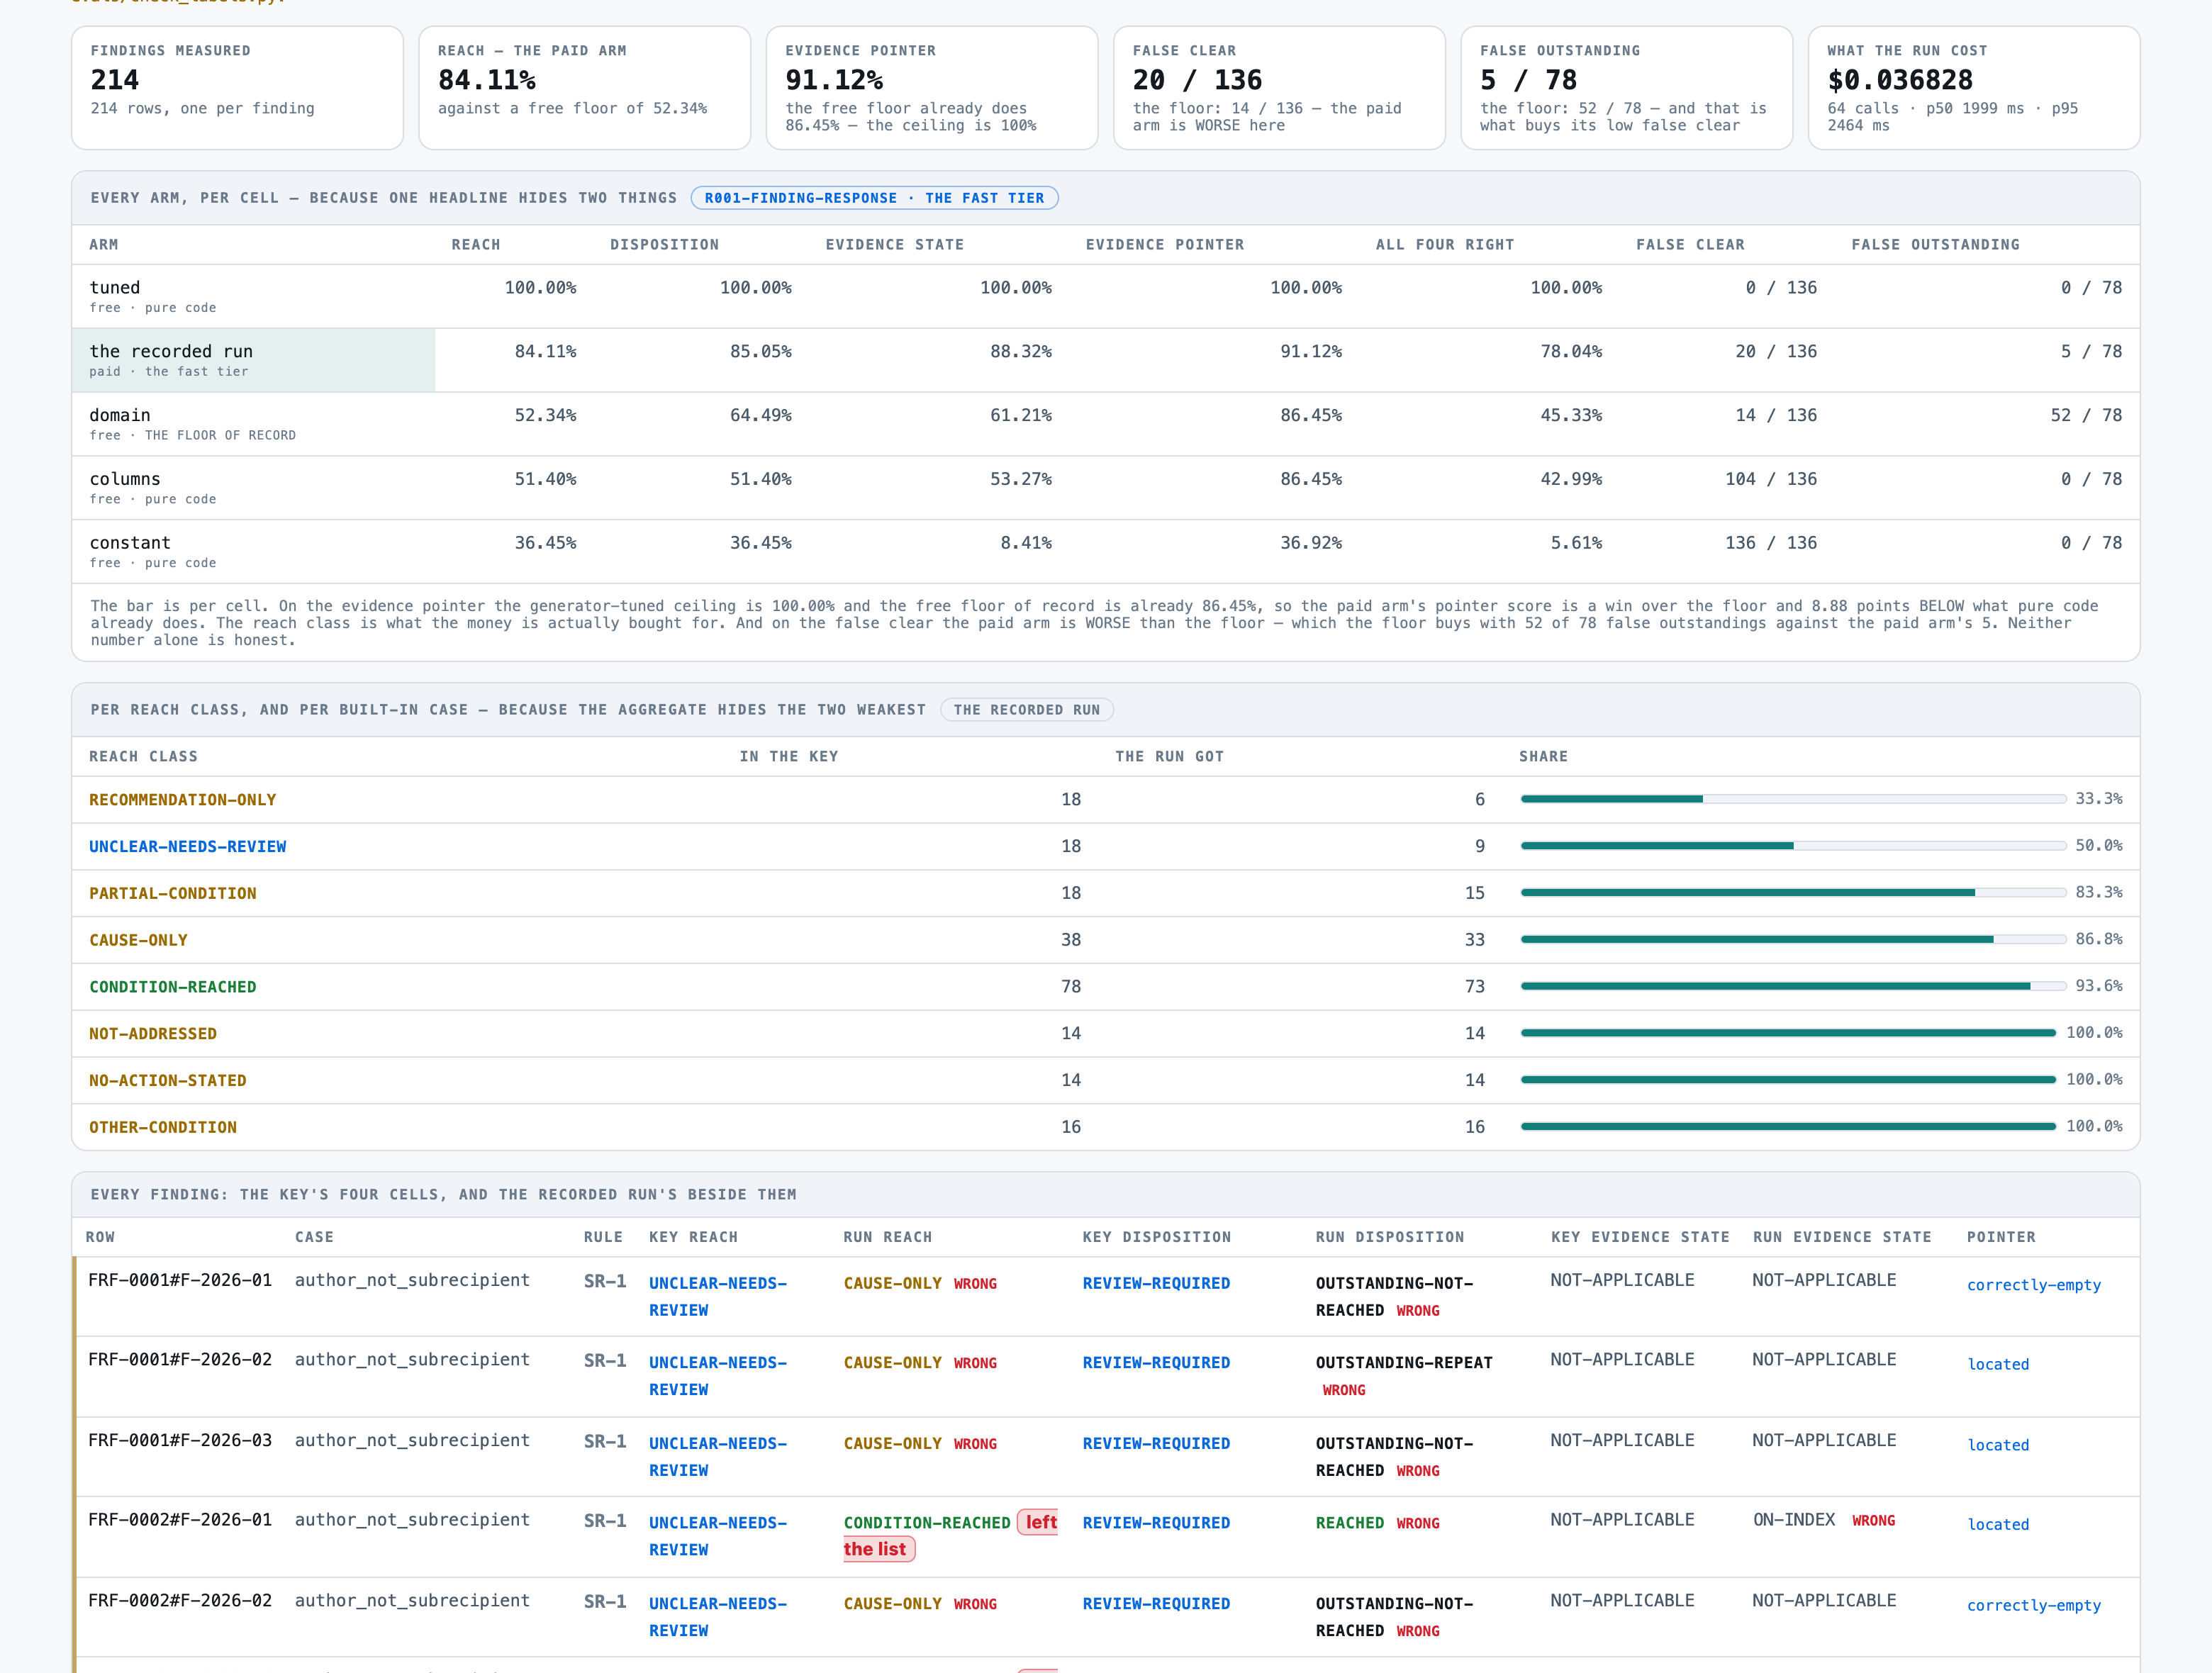Click THE RECORDED RUN pill badge
Viewport: 2212px width, 1673px height.
click(1026, 710)
